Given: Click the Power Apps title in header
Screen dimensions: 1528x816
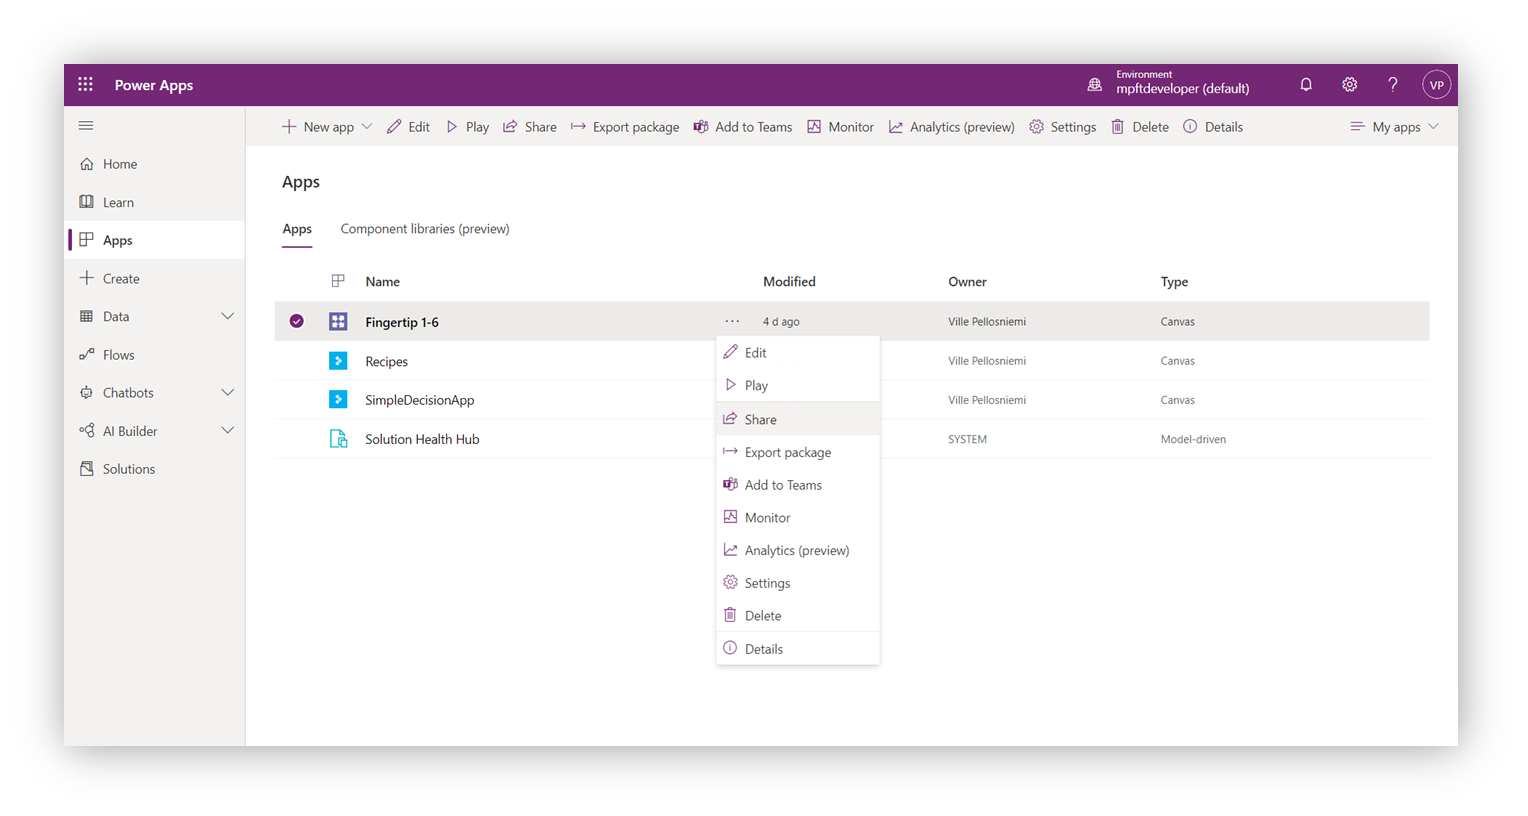Looking at the screenshot, I should (154, 85).
